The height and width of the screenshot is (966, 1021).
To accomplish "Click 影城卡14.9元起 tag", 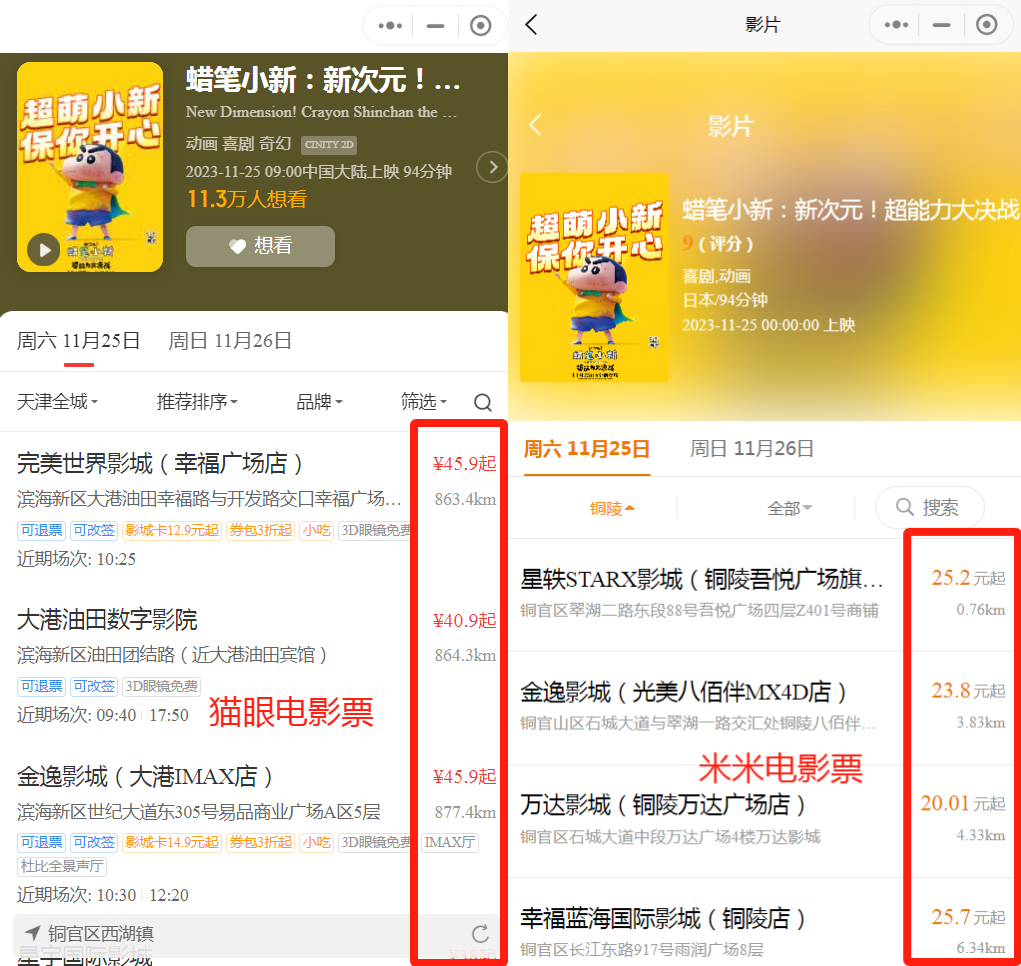I will point(172,842).
